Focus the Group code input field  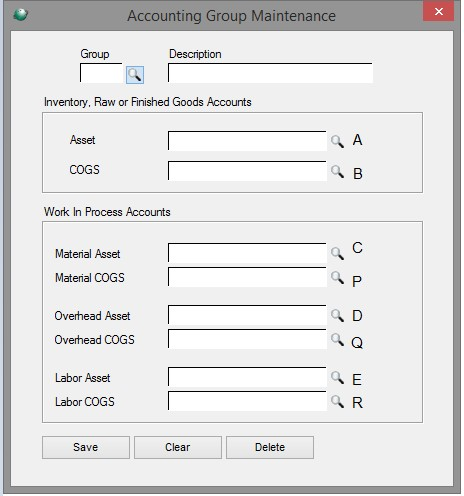tap(101, 73)
